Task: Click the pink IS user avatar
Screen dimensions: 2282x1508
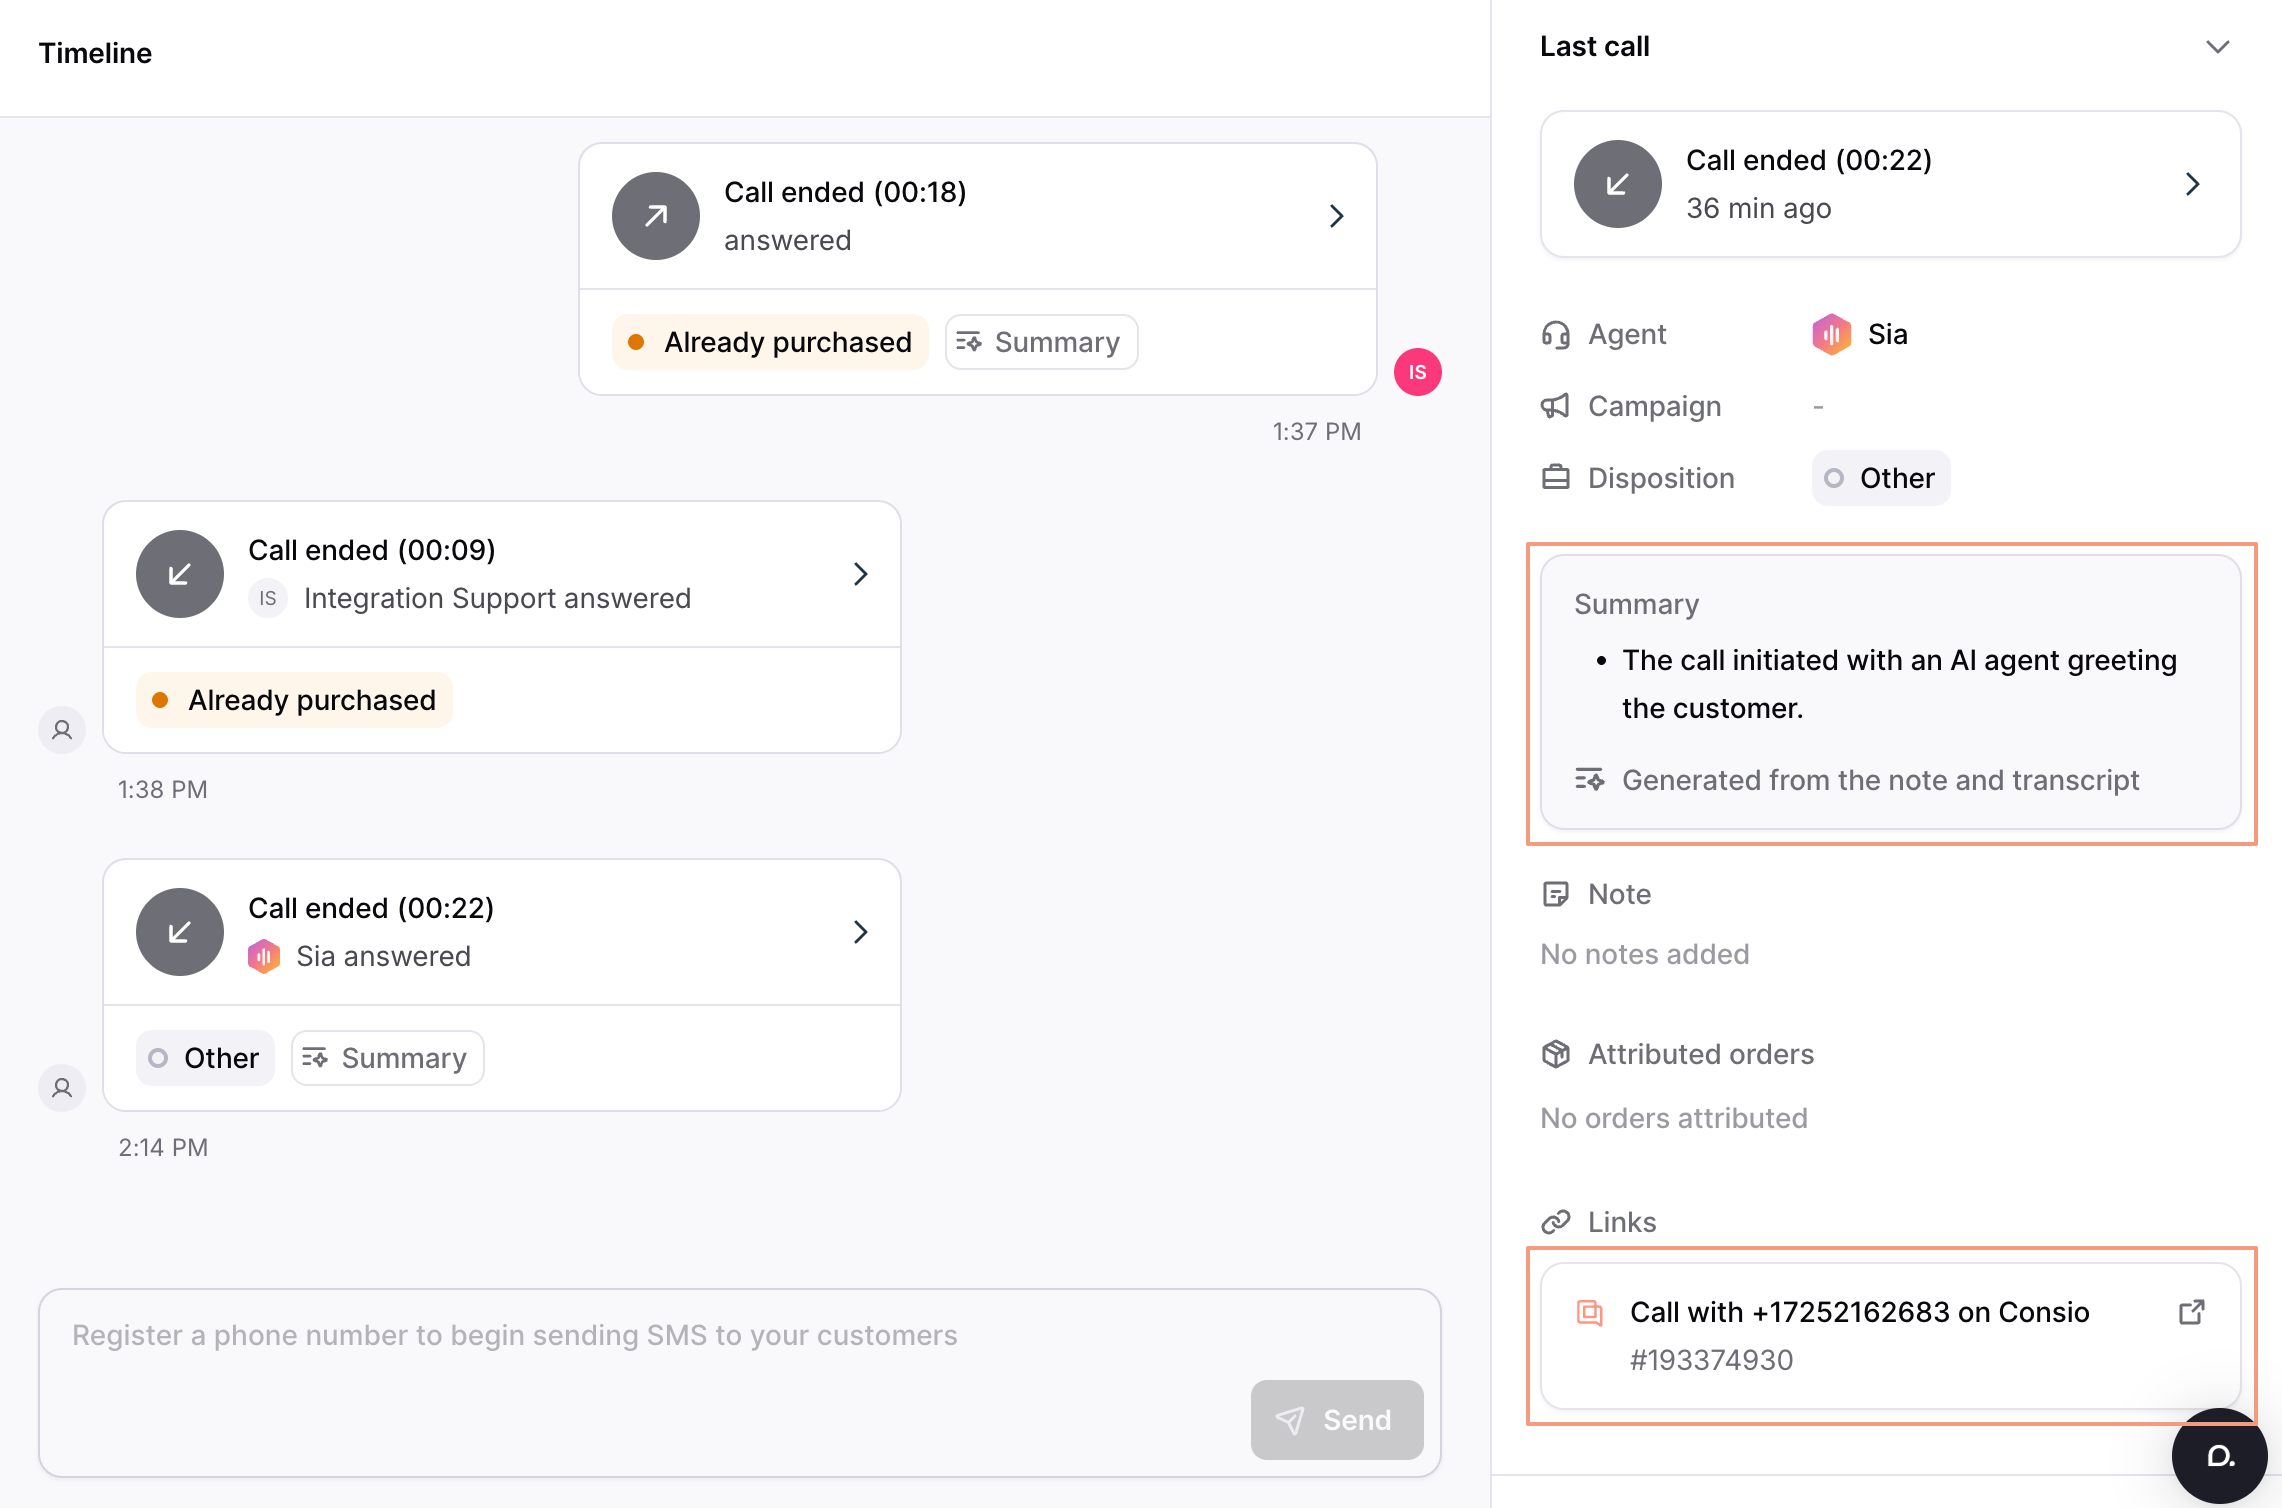Action: pos(1417,372)
